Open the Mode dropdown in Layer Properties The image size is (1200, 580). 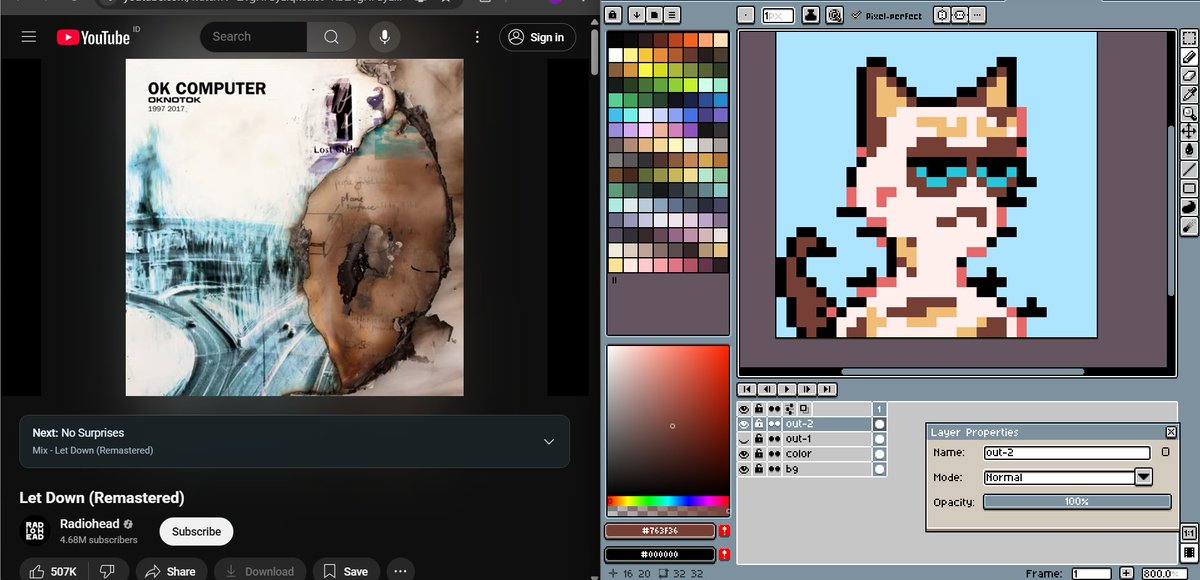(1144, 477)
